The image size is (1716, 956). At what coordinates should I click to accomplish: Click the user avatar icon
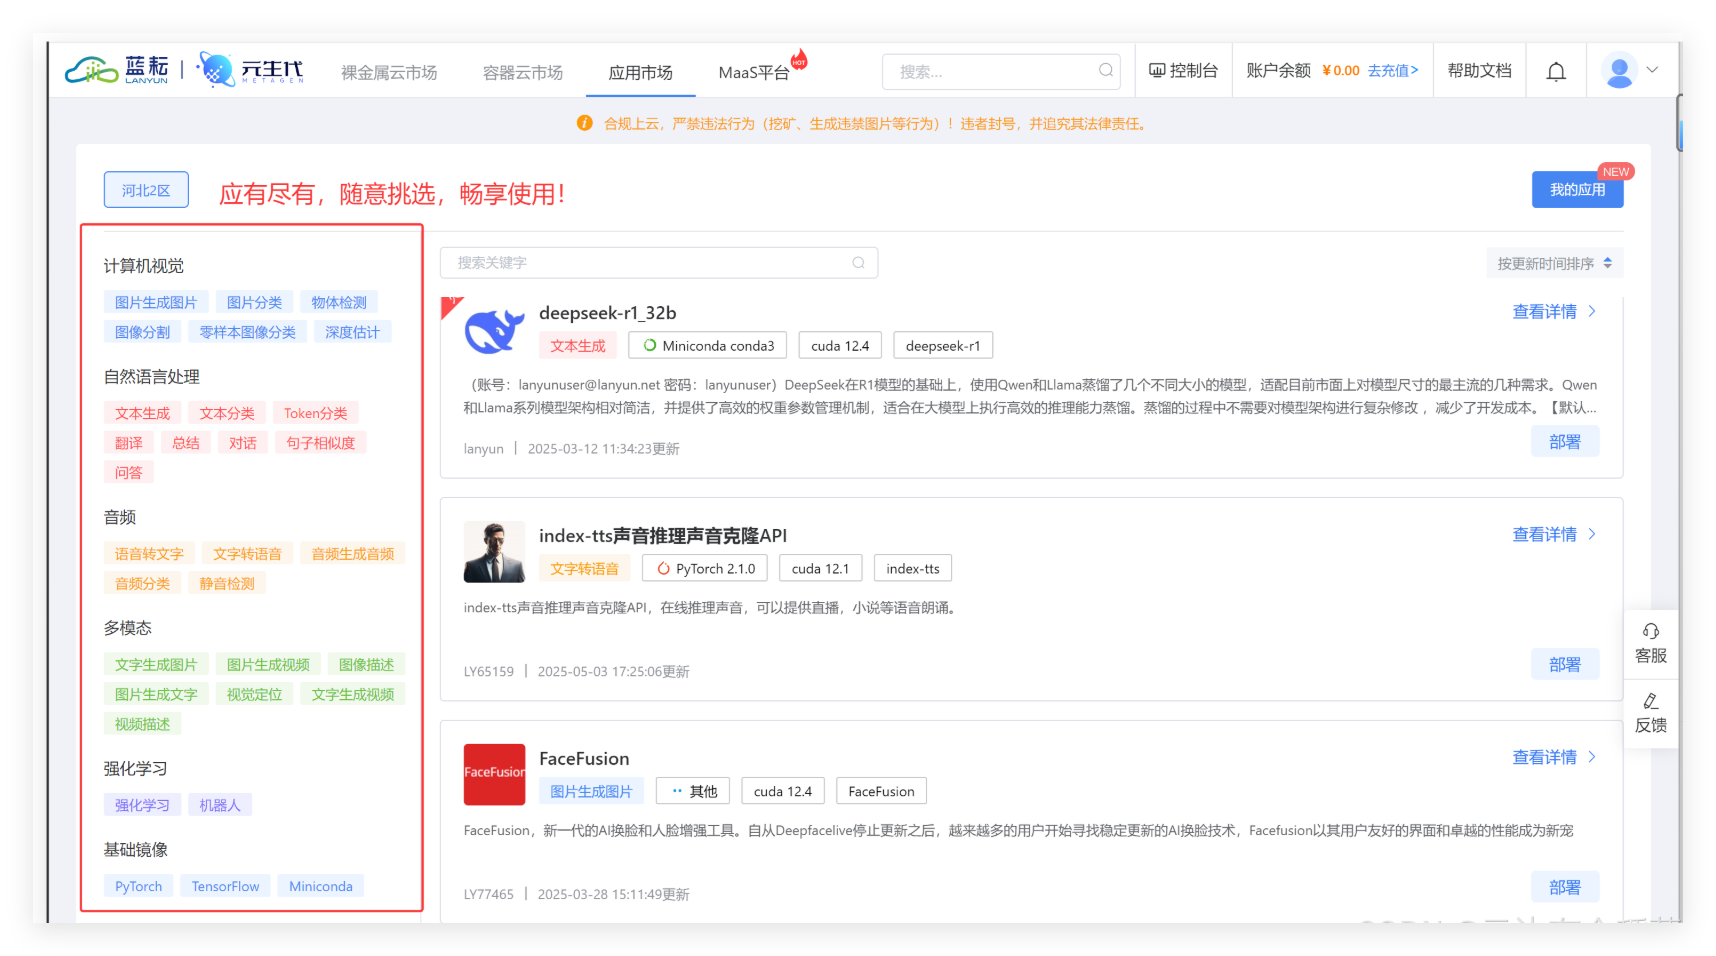click(1618, 70)
